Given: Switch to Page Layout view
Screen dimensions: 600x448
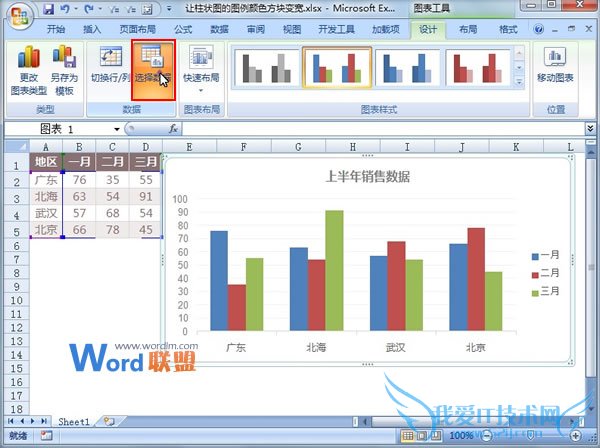Looking at the screenshot, I should (x=422, y=435).
